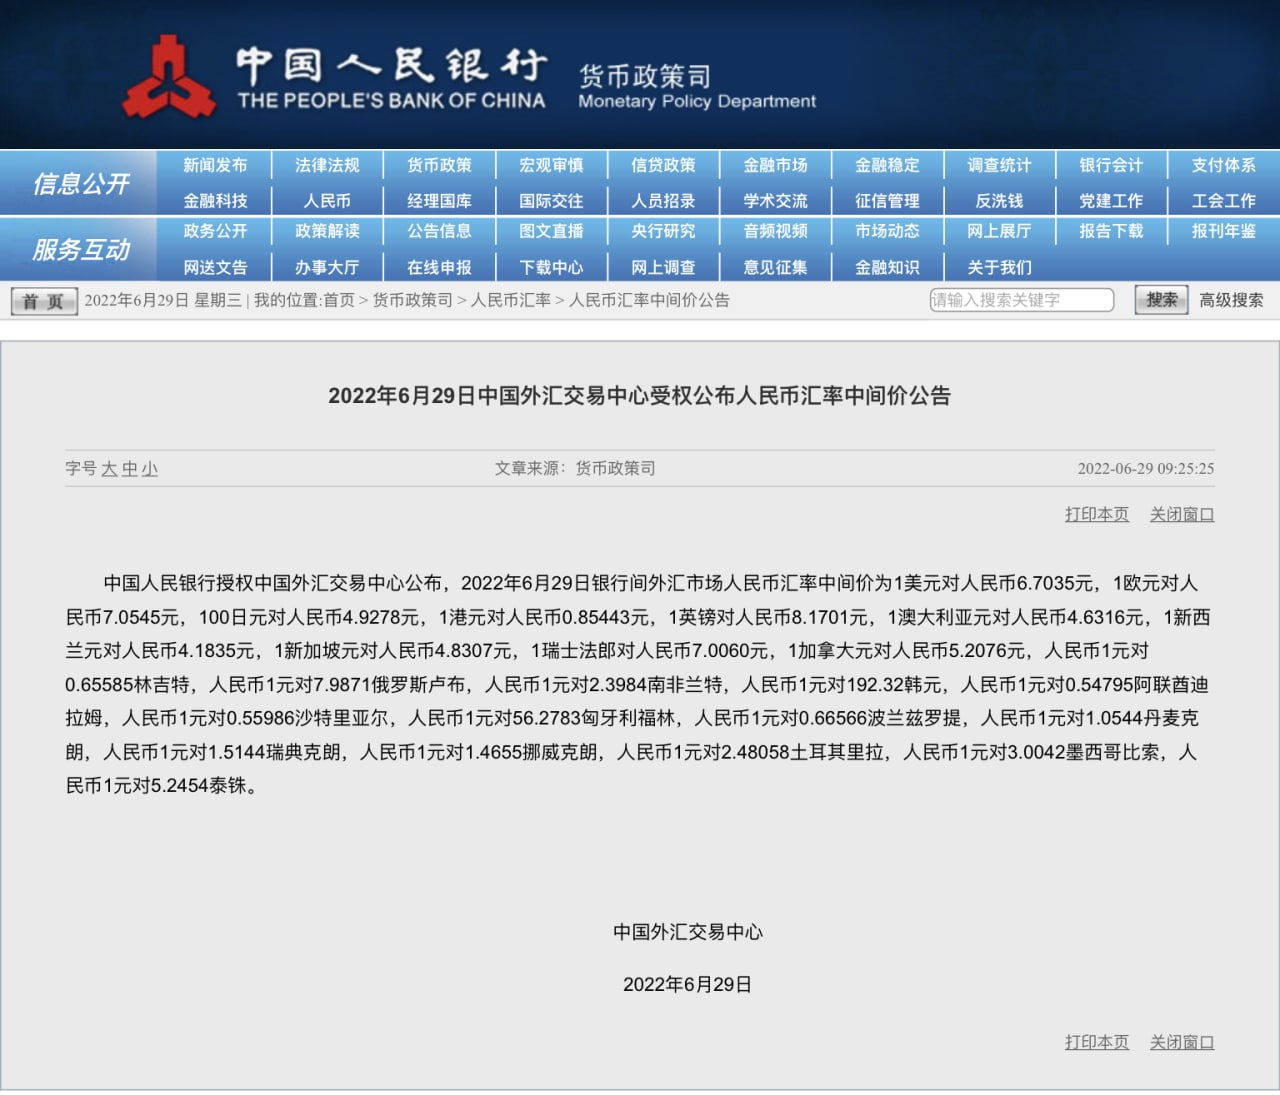Screen dimensions: 1280x1095
Task: Go to 人员招录 page
Action: (663, 201)
